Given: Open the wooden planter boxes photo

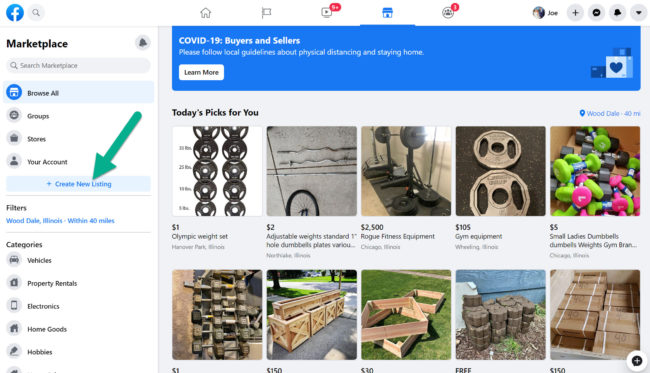Looking at the screenshot, I should pos(312,315).
